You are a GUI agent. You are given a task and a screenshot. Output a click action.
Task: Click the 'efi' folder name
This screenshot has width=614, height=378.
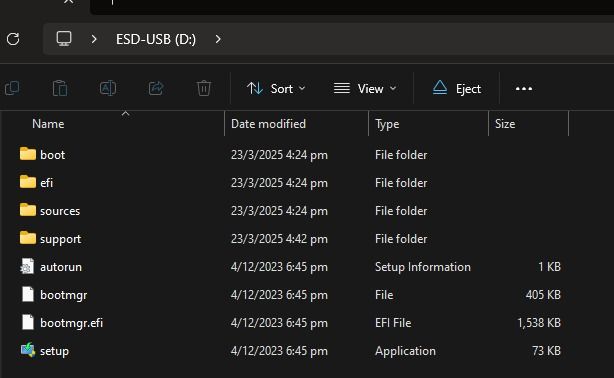(47, 183)
